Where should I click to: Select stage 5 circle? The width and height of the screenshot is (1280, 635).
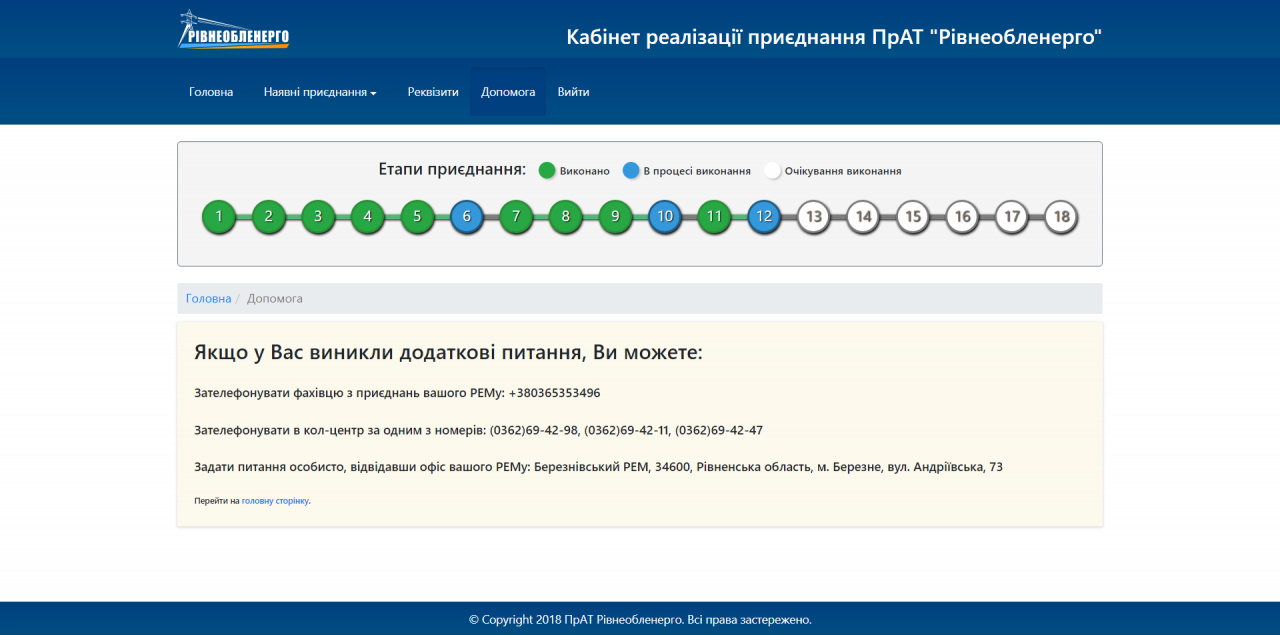(x=417, y=216)
